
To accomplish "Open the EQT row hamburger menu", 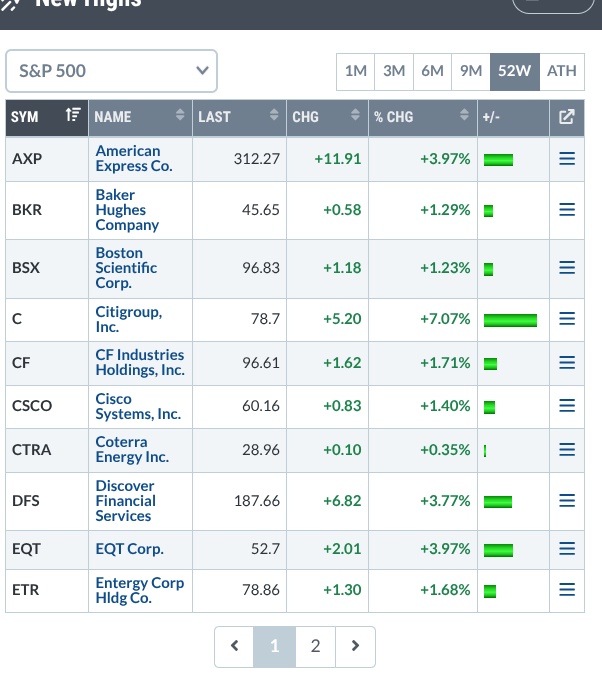I will pyautogui.click(x=567, y=549).
